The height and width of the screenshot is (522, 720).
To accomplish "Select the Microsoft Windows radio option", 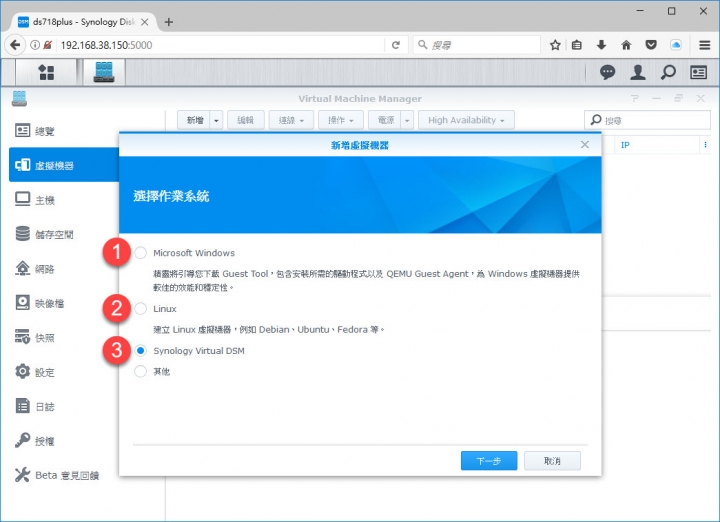I will pos(141,253).
